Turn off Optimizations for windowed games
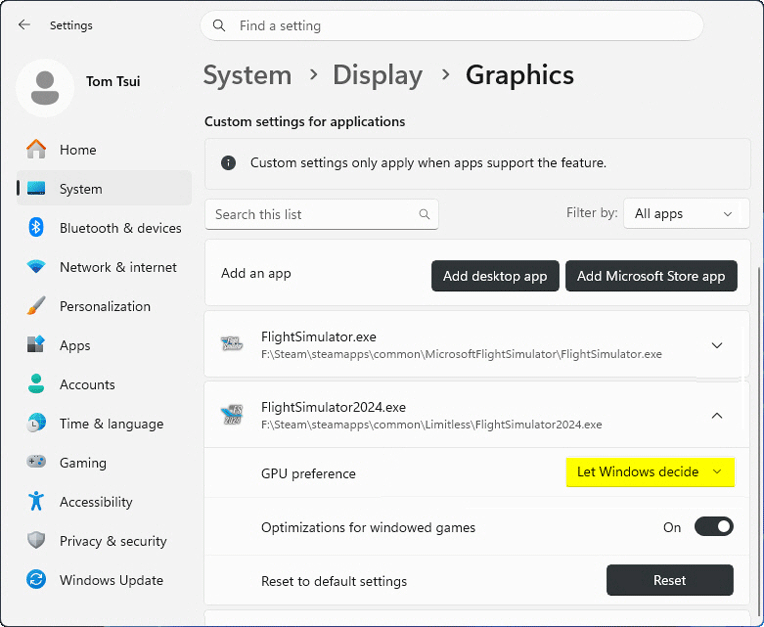This screenshot has width=764, height=627. (714, 527)
